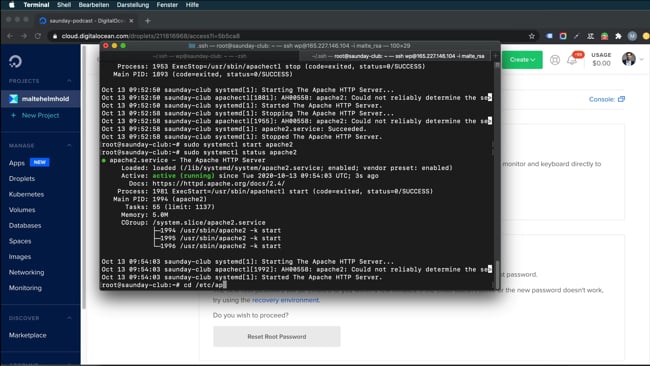Click the red-green extension icon
This screenshot has width=650, height=366.
604,36
